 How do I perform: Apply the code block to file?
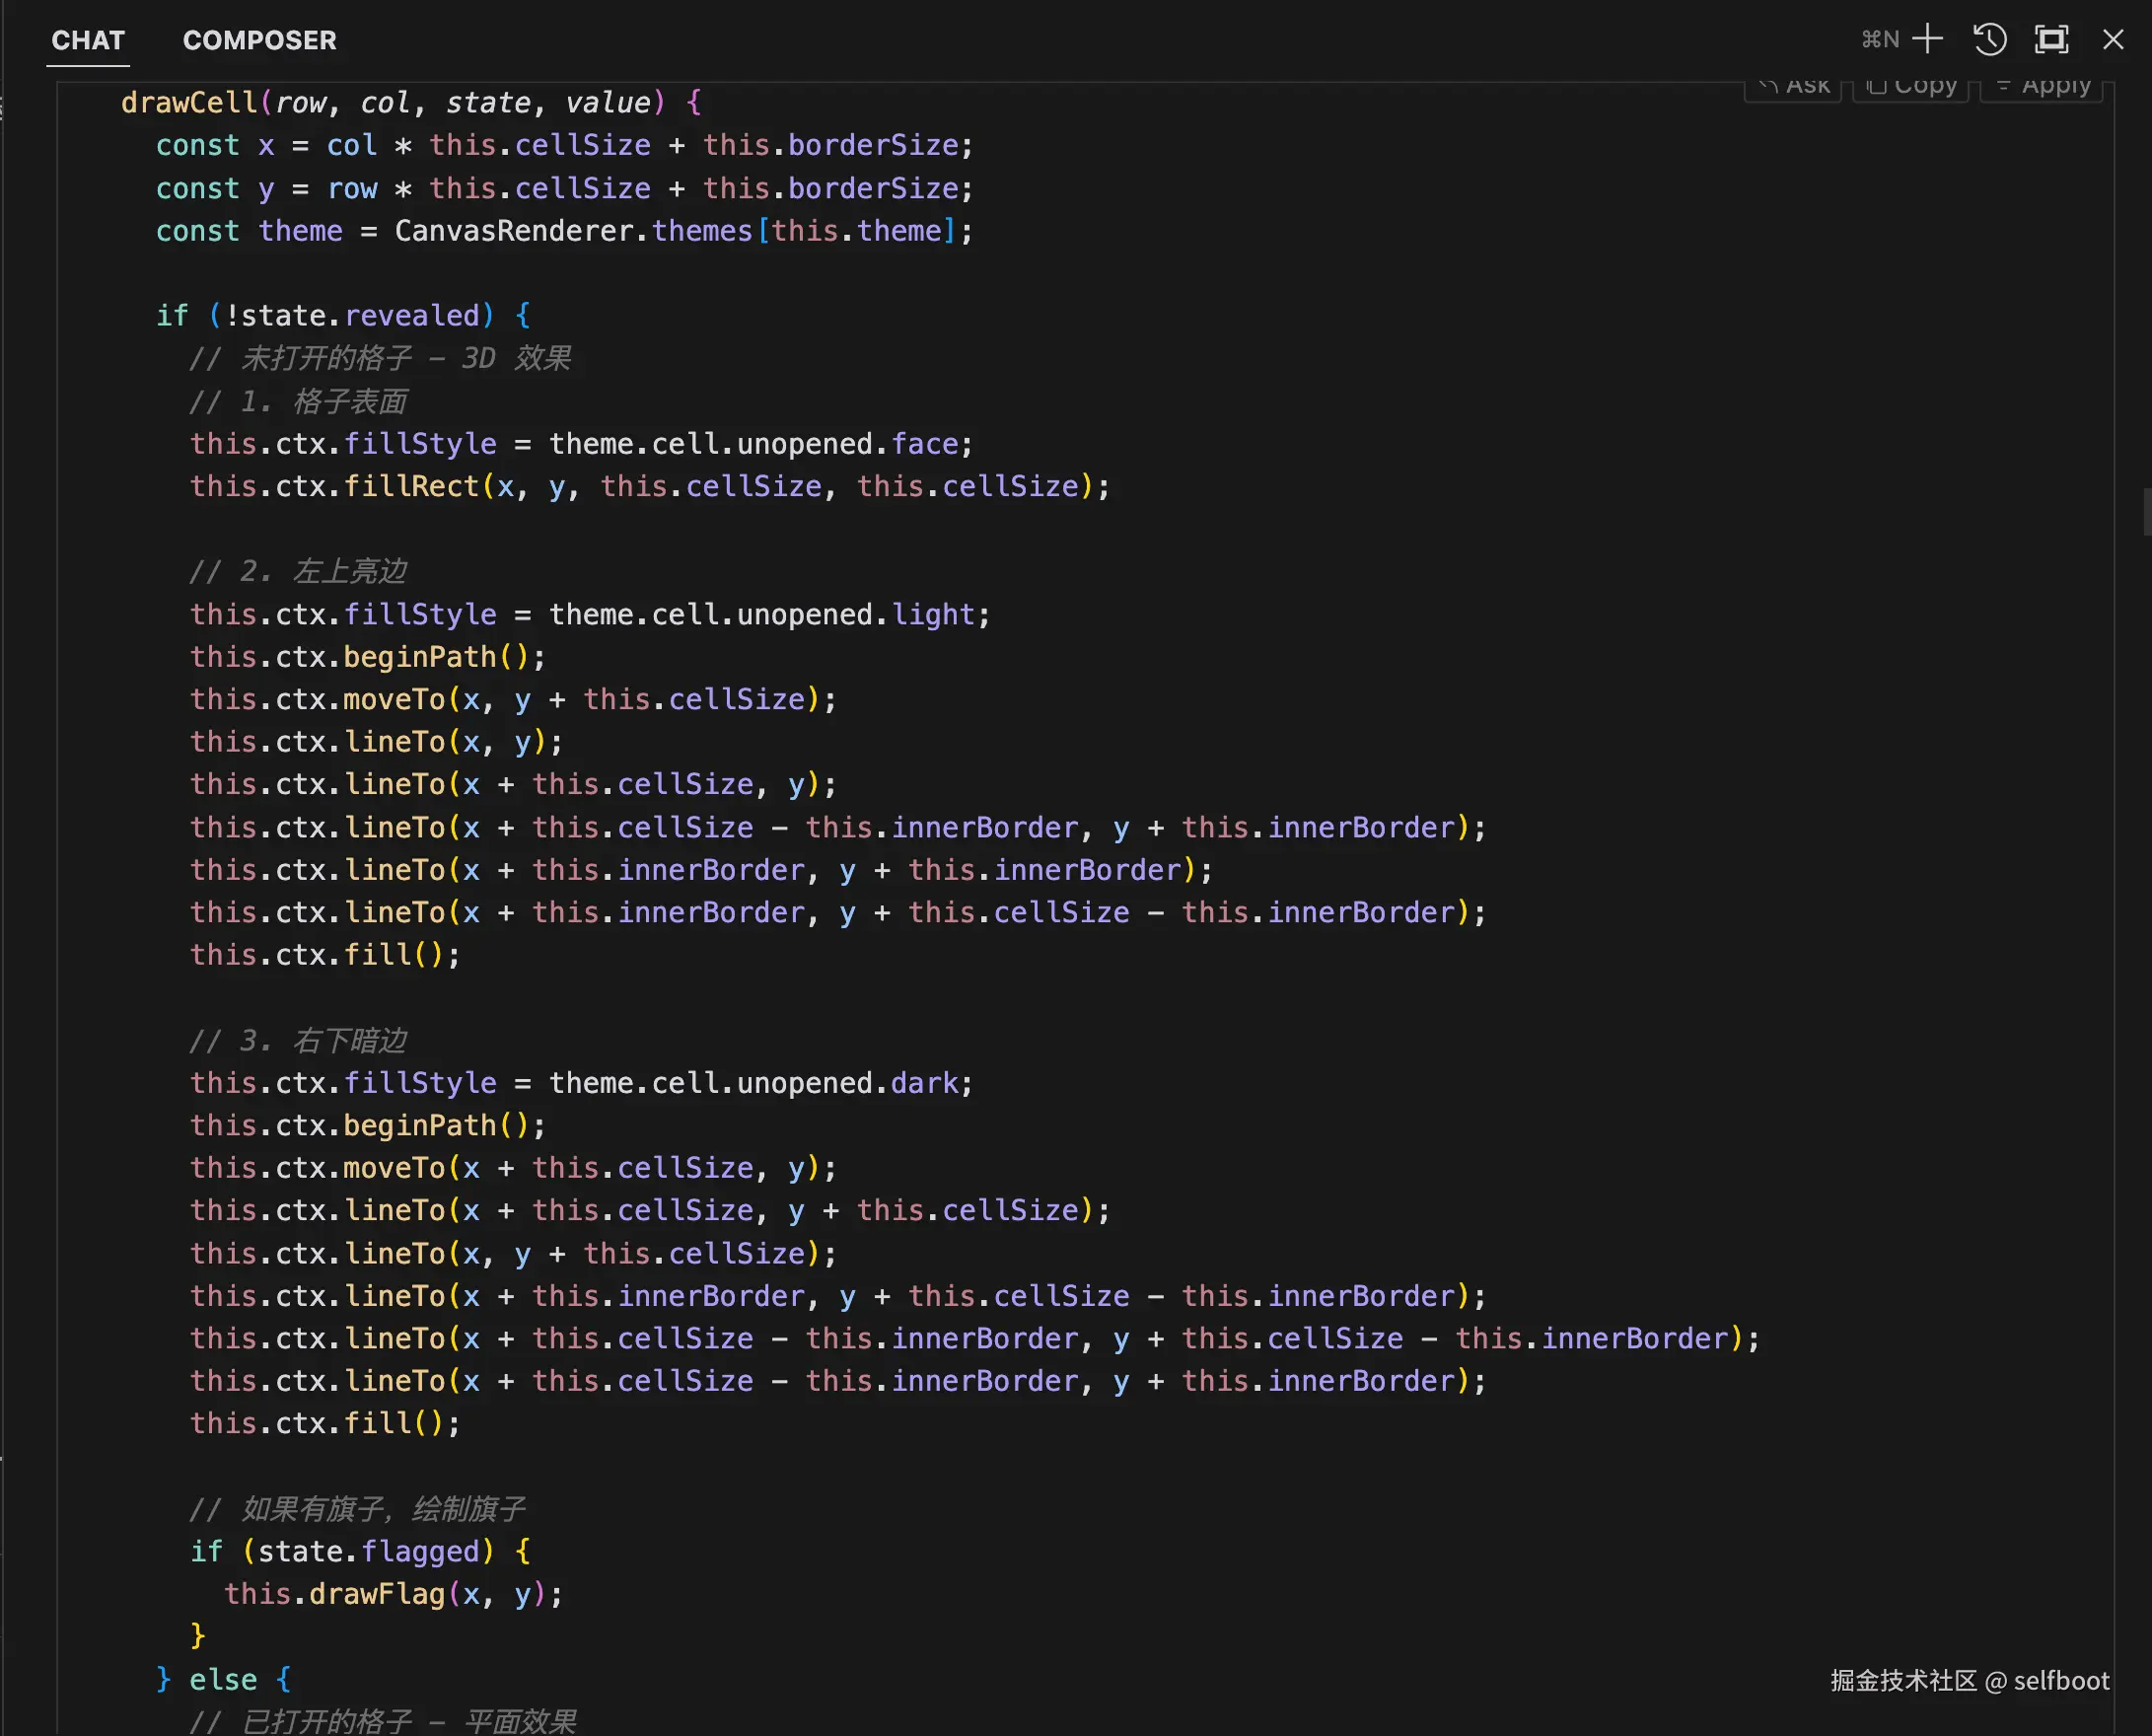2042,87
